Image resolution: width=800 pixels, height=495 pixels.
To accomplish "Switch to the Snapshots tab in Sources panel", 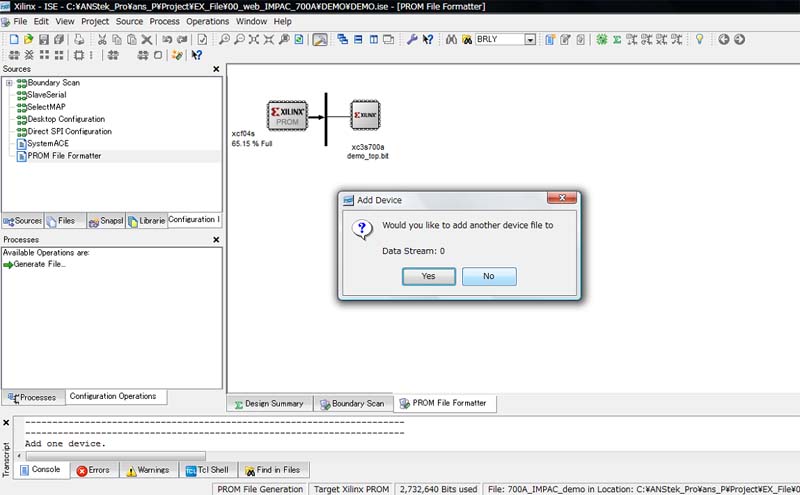I will [x=106, y=221].
